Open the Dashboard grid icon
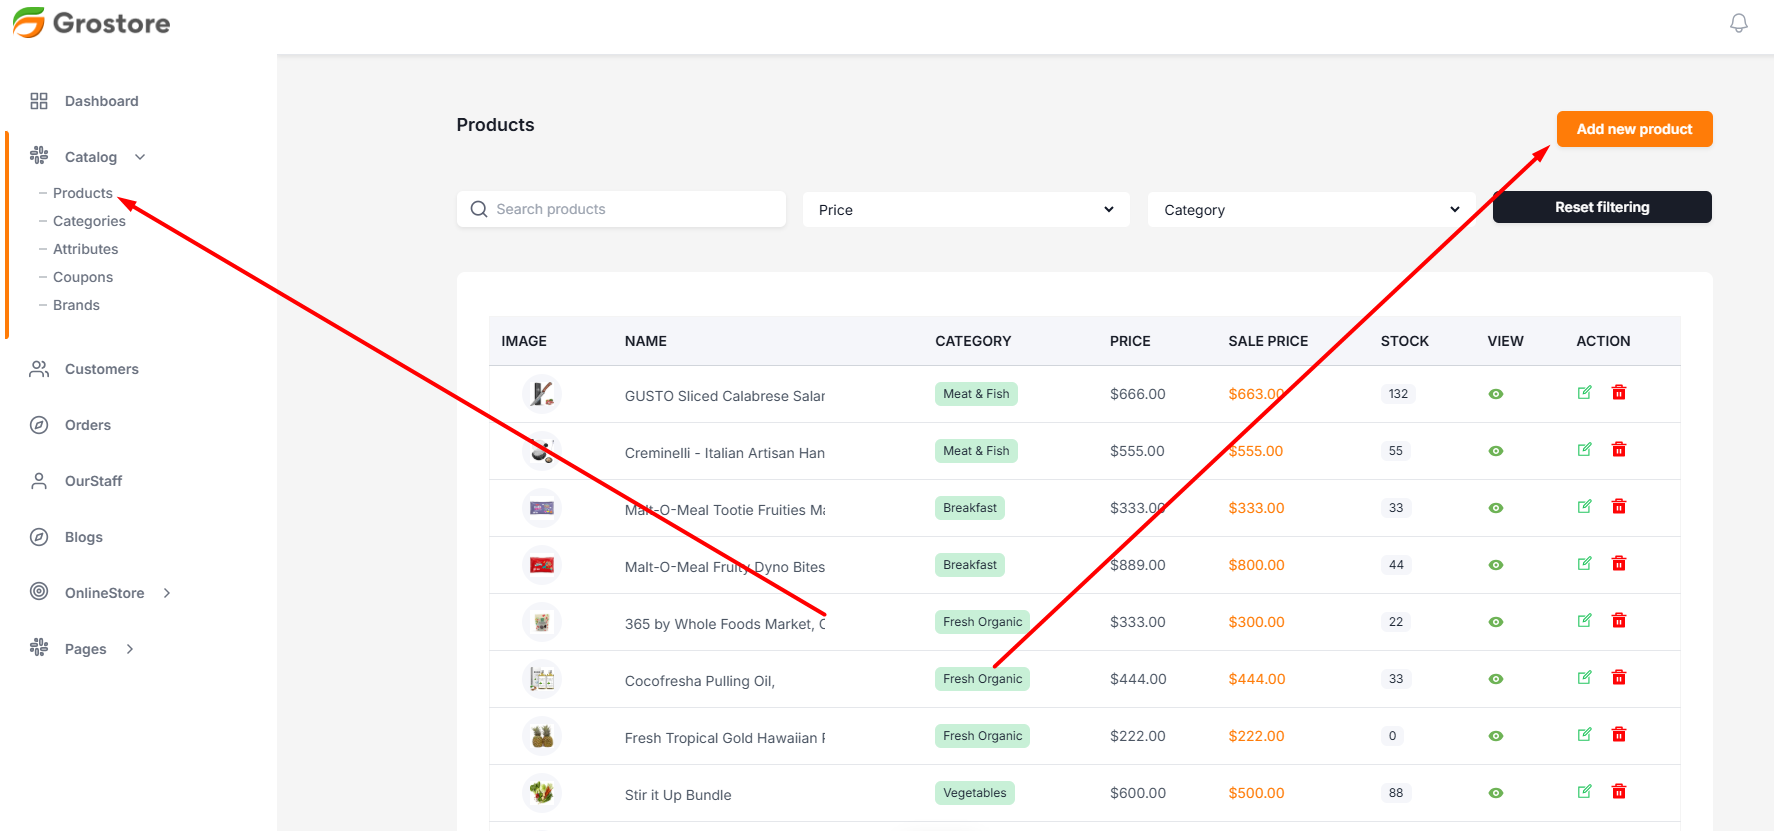Viewport: 1774px width, 831px height. click(39, 101)
